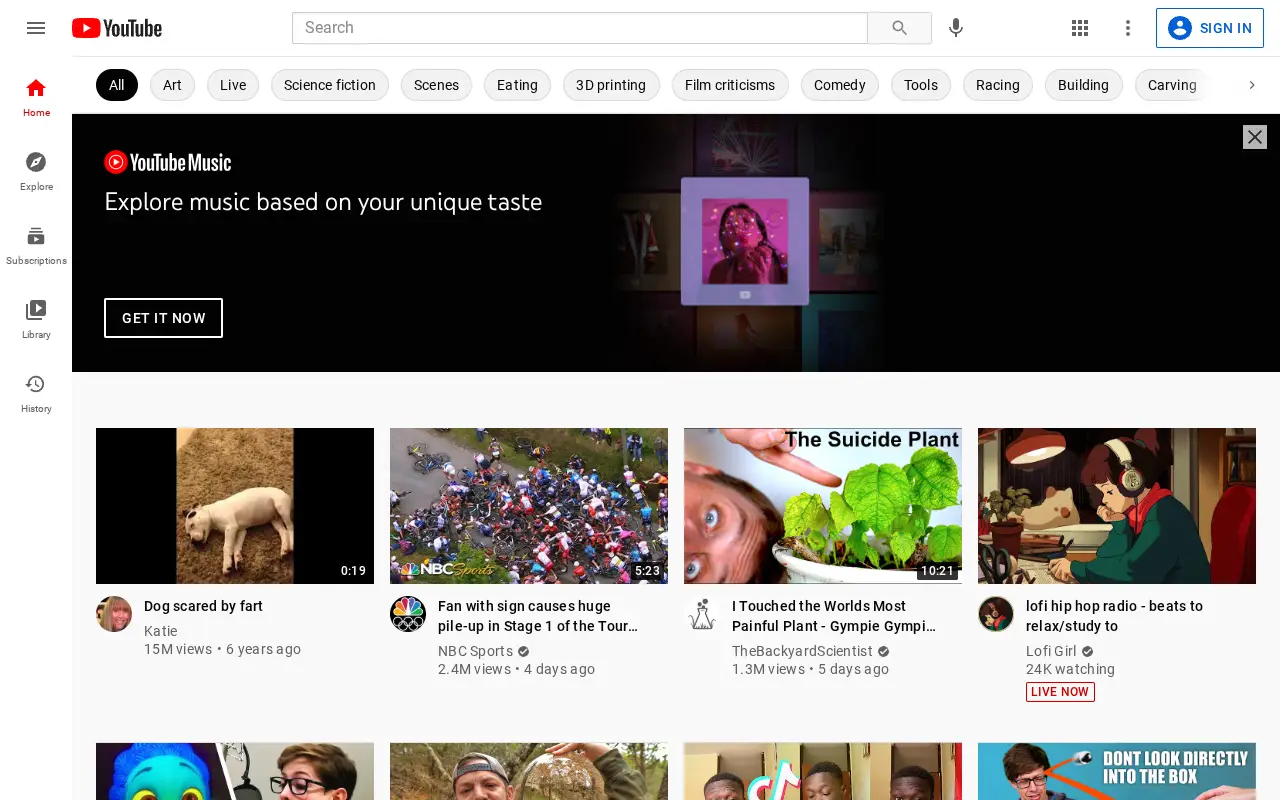The image size is (1280, 800).
Task: Open 'Dont look directly into the box' thumbnail
Action: (1117, 771)
